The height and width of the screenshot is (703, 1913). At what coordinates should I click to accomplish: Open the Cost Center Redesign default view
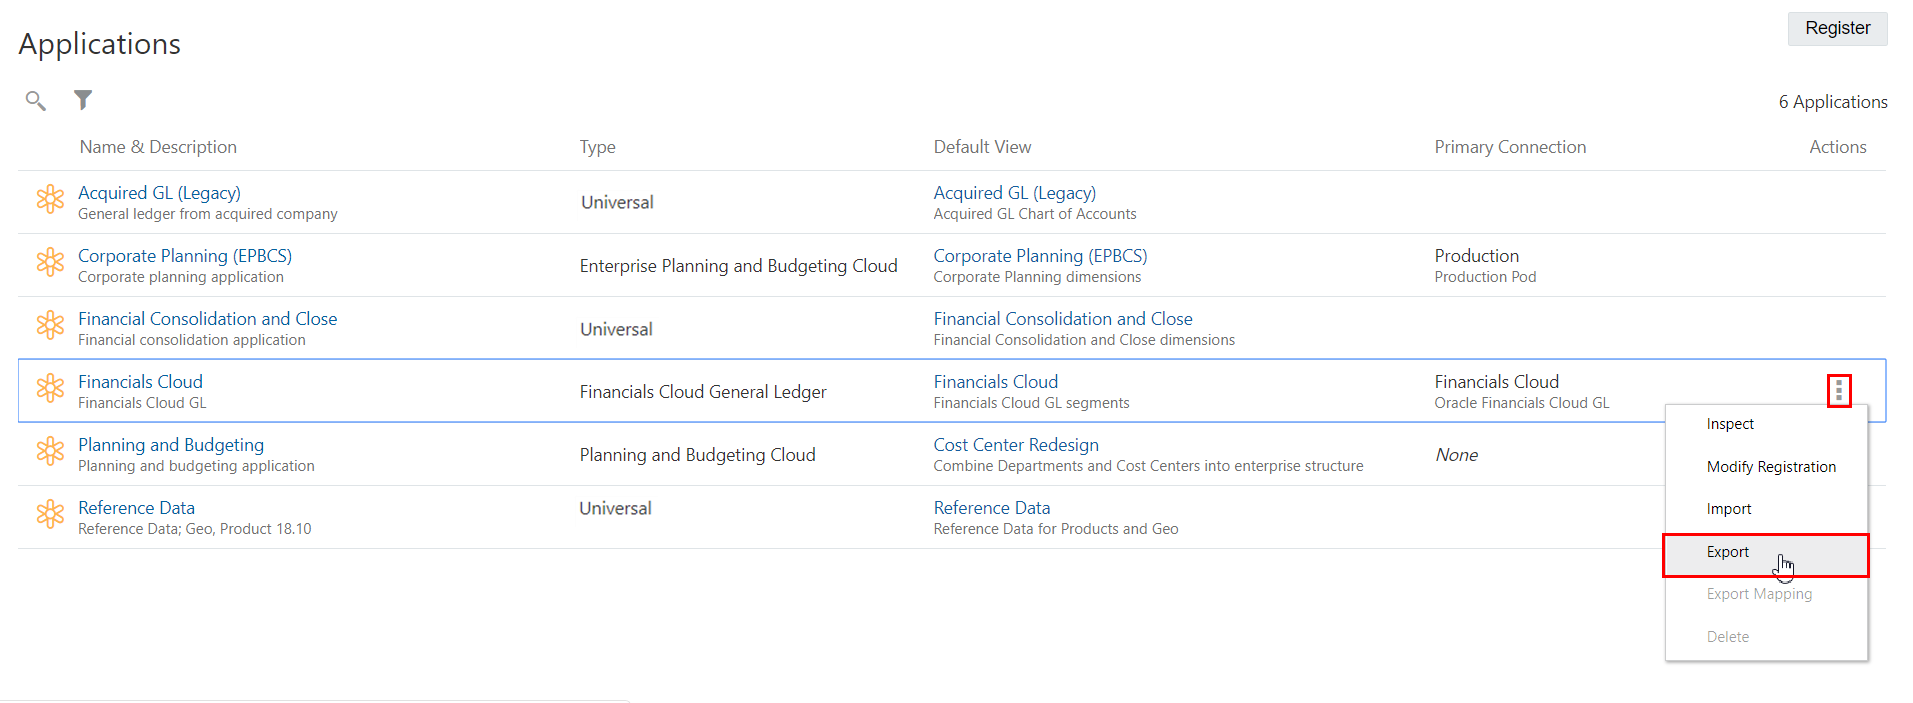1015,445
